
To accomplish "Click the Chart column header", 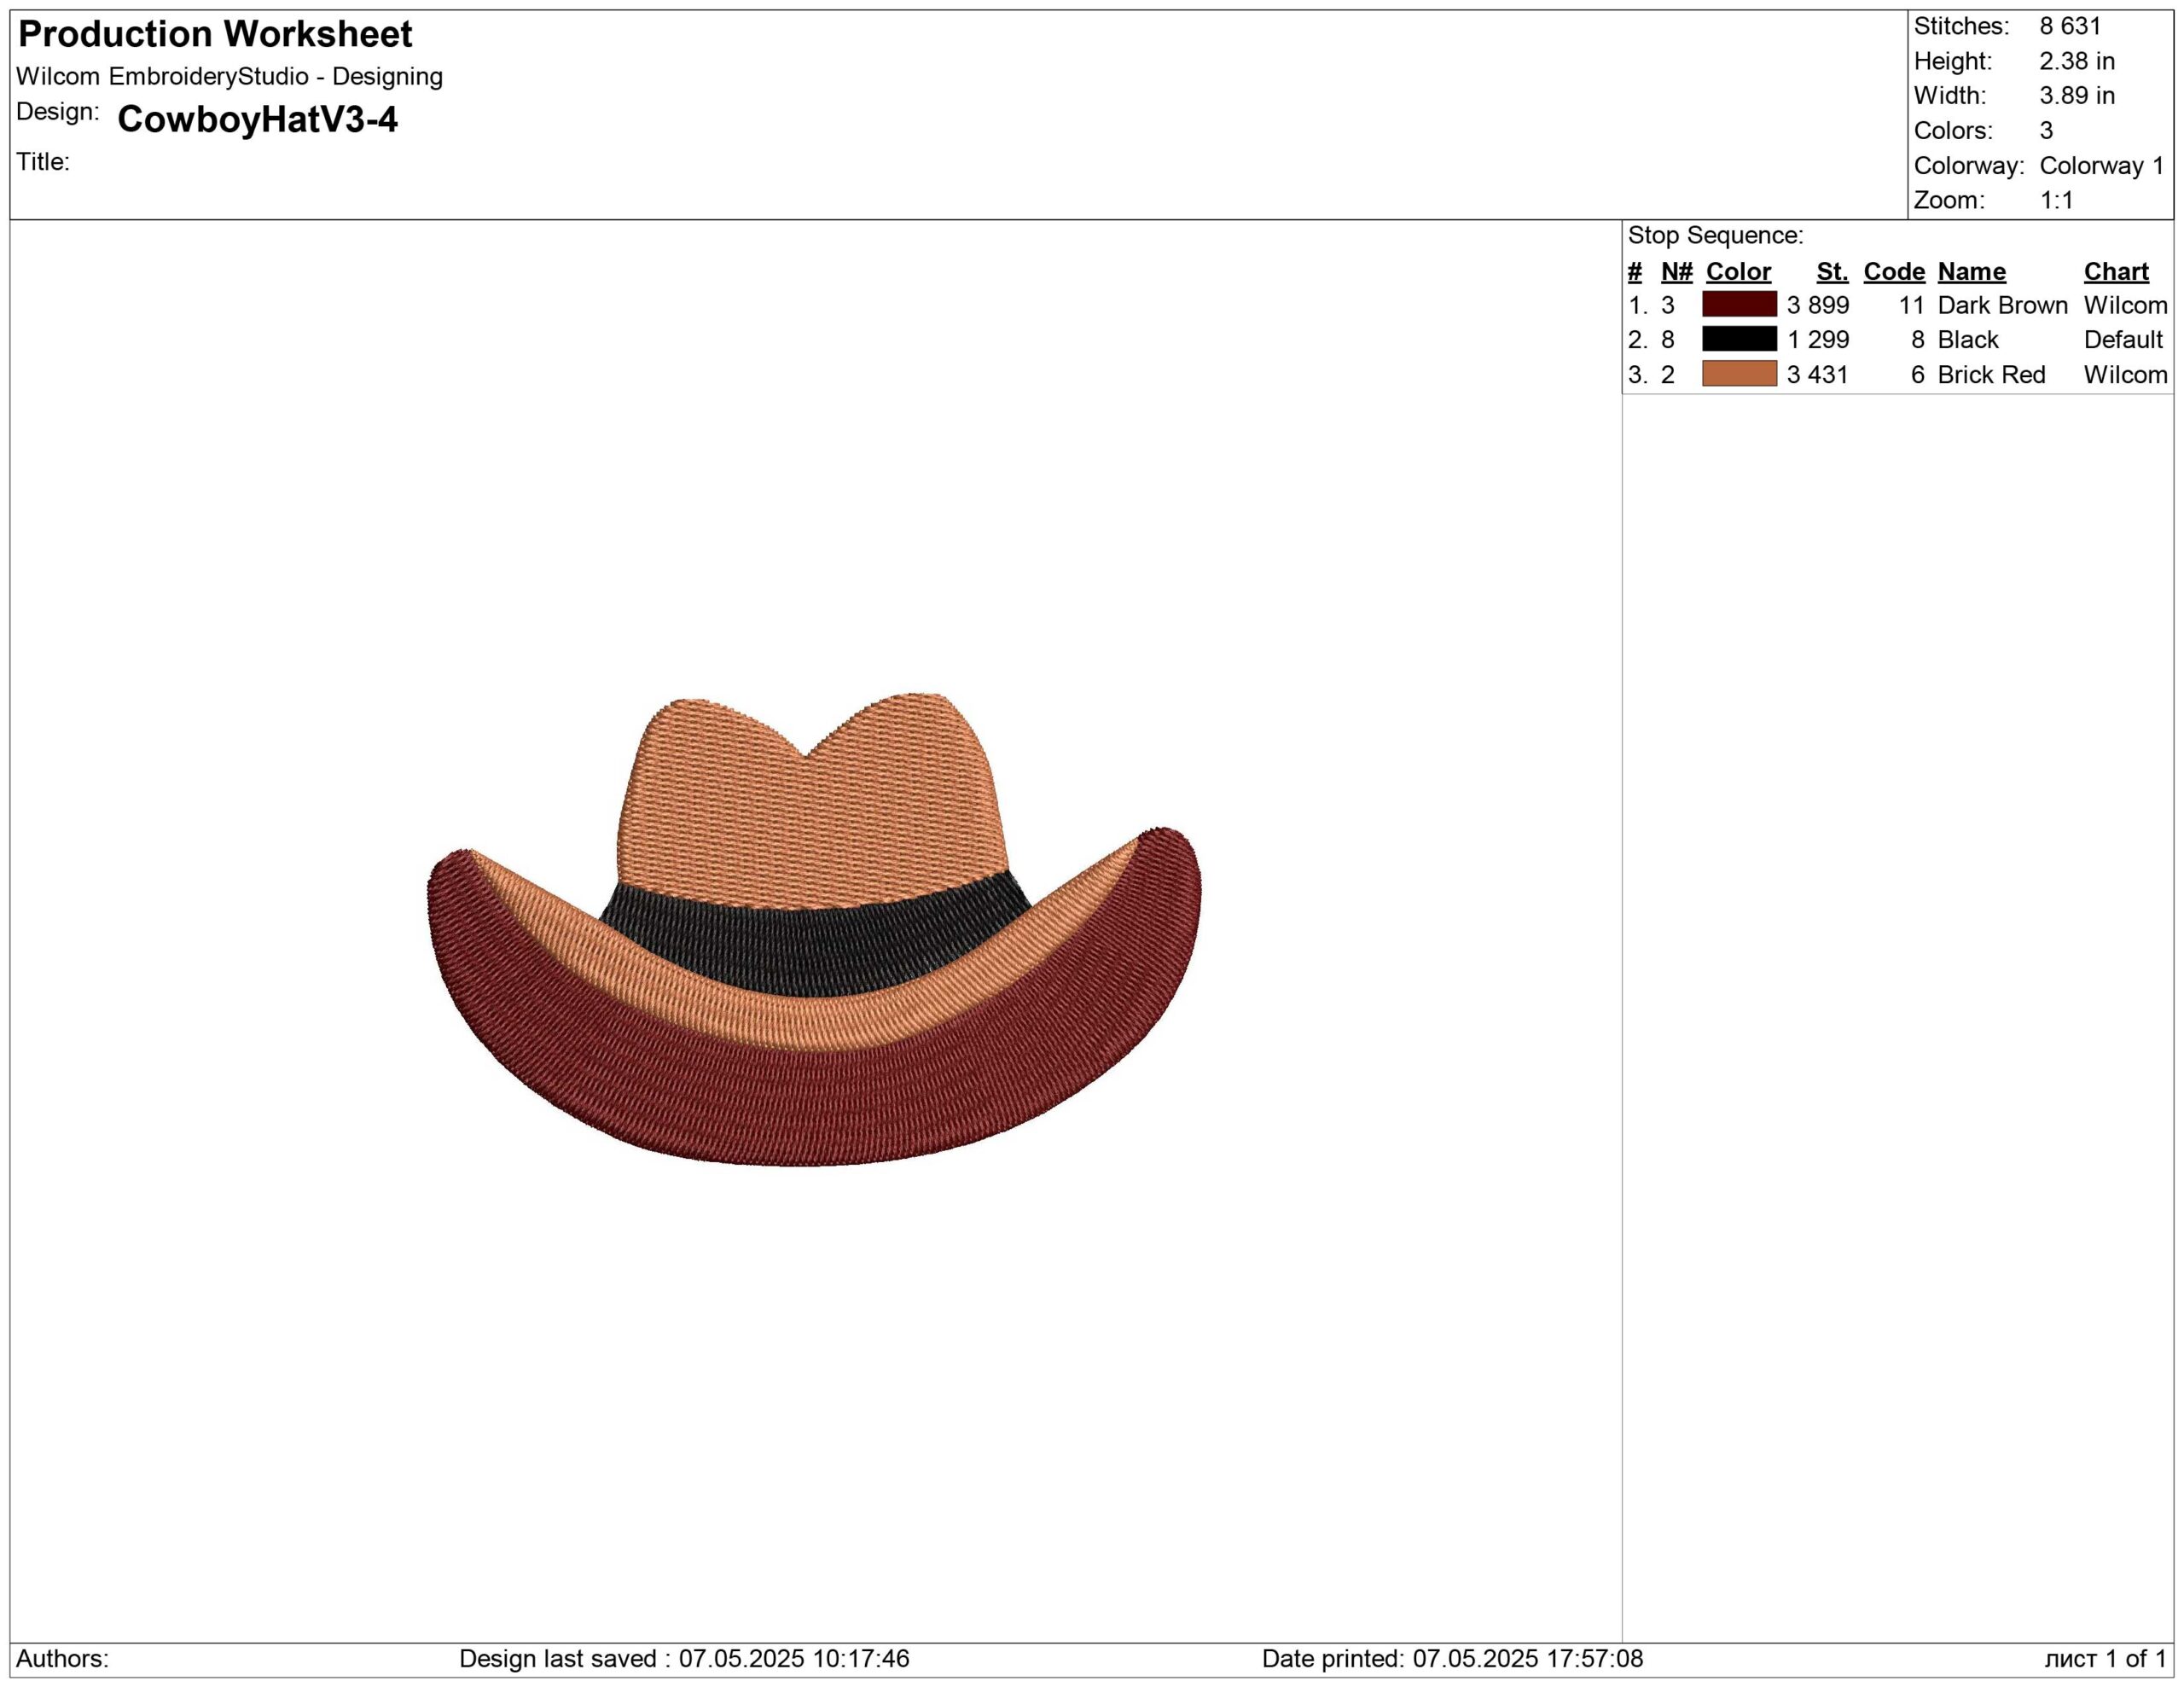I will 2116,272.
